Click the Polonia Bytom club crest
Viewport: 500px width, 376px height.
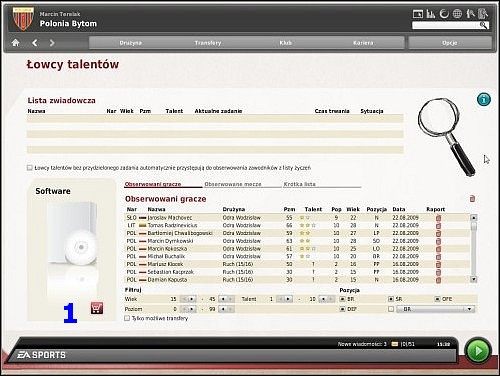point(23,19)
